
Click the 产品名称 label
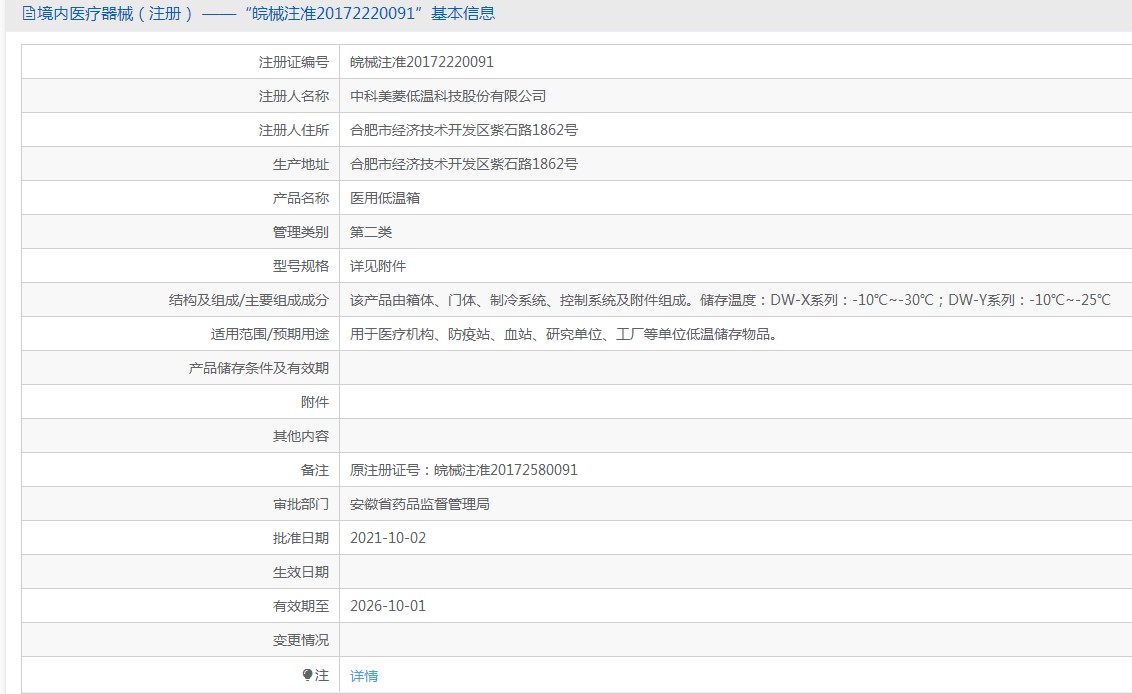pyautogui.click(x=301, y=198)
